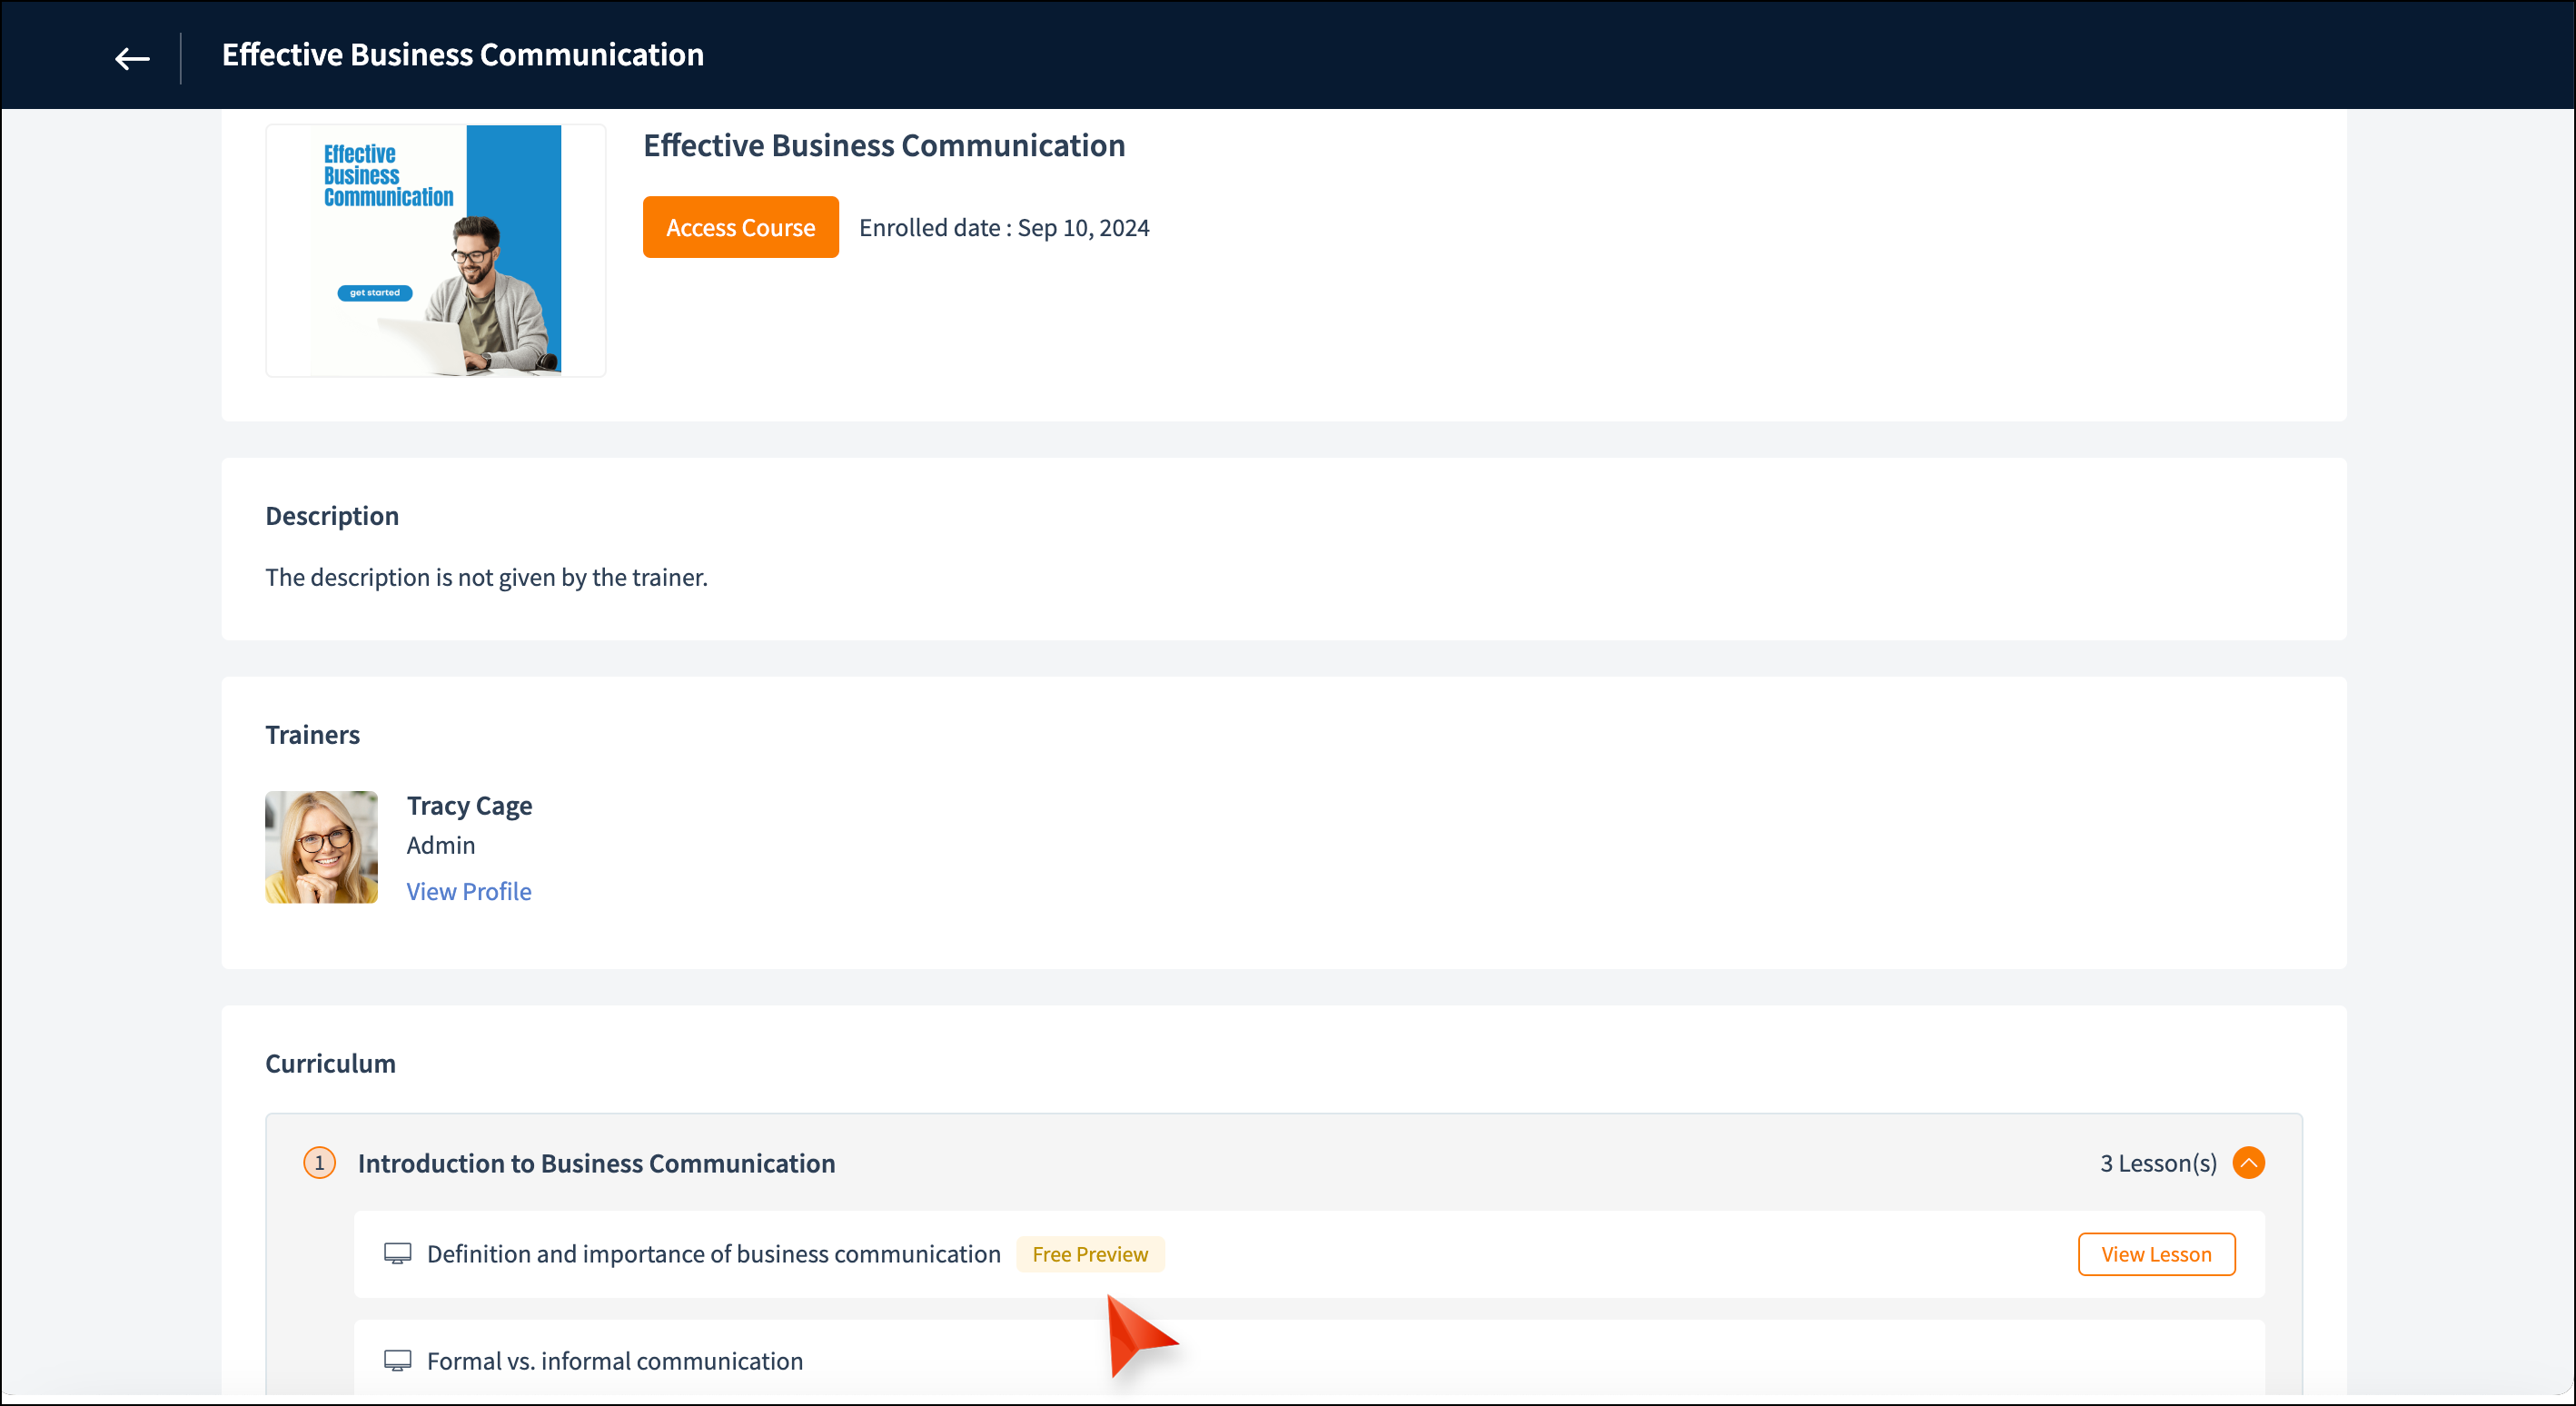
Task: Open the course cover thumbnail
Action: tap(435, 250)
